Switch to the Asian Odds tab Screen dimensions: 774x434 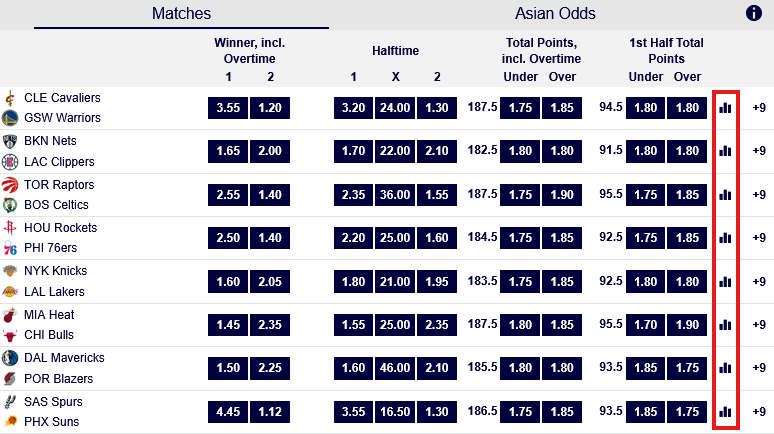tap(555, 14)
